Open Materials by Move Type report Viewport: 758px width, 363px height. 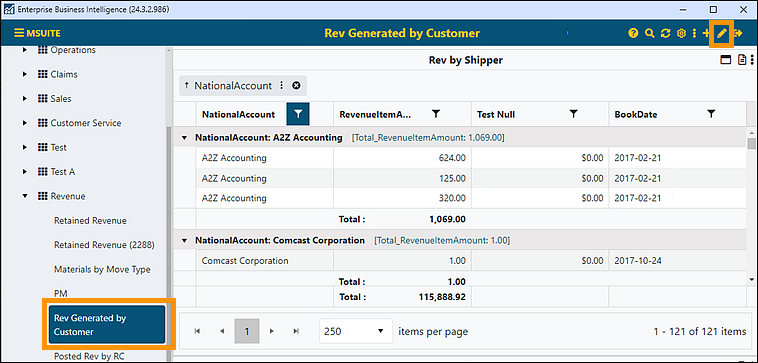tap(102, 269)
